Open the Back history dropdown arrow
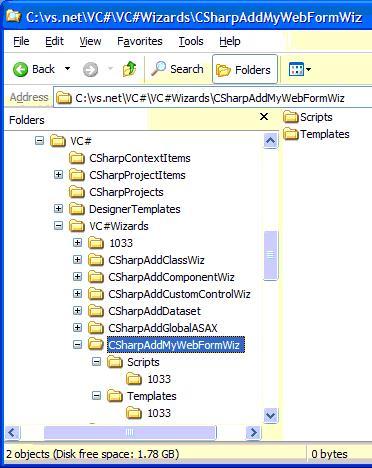The image size is (372, 468). tap(67, 69)
